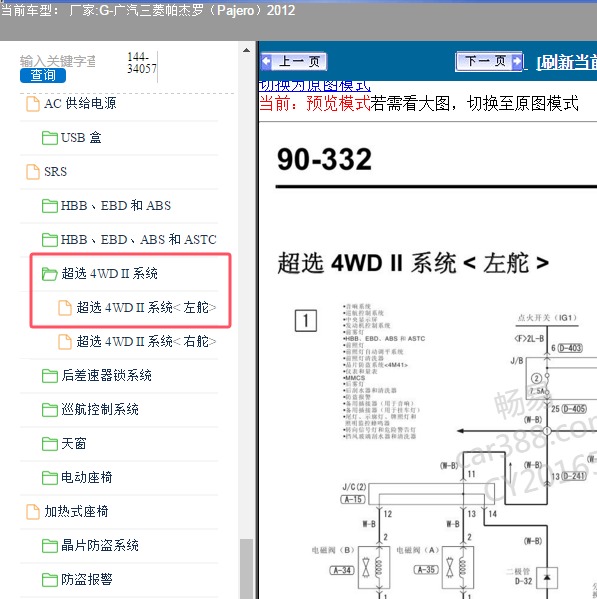The width and height of the screenshot is (597, 599).
Task: Expand HBB、EBD 和 ABS folder
Action: pos(116,206)
